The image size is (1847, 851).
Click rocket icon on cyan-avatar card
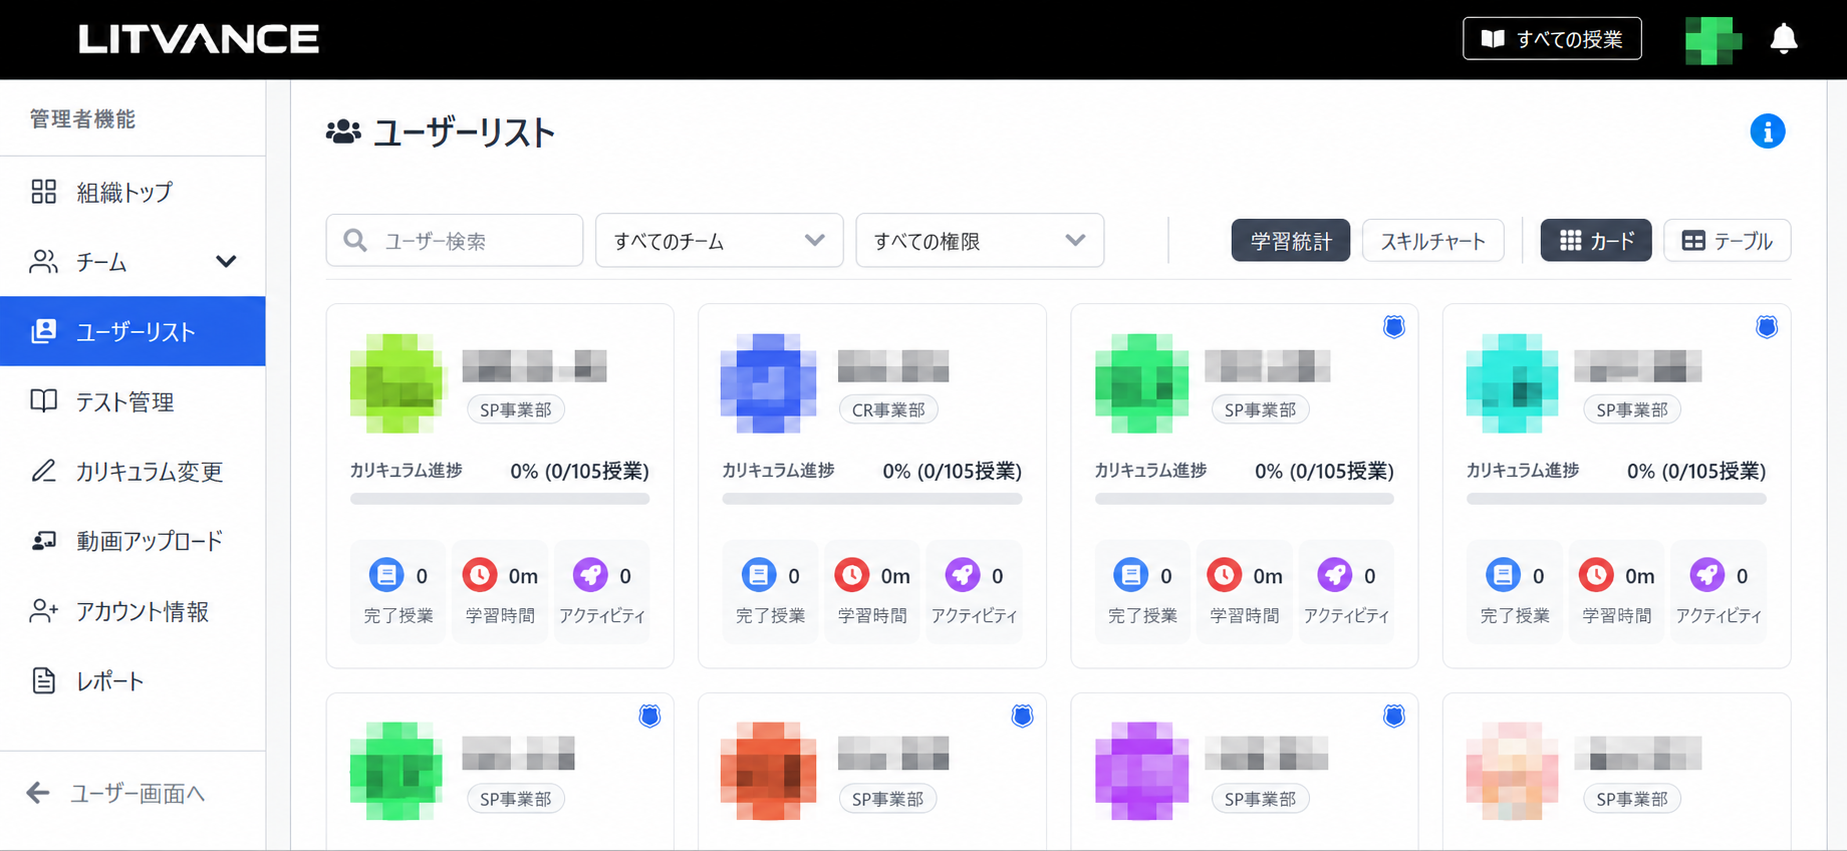pyautogui.click(x=1706, y=575)
